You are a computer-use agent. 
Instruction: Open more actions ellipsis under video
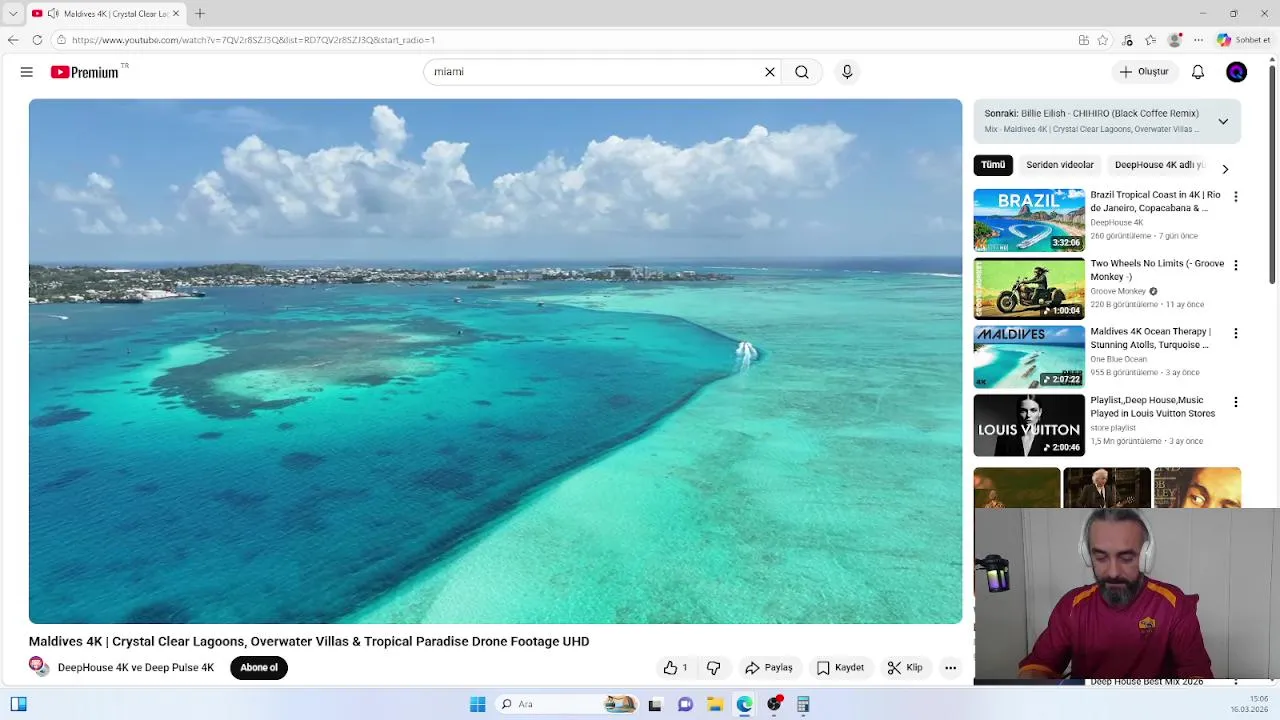pyautogui.click(x=951, y=668)
